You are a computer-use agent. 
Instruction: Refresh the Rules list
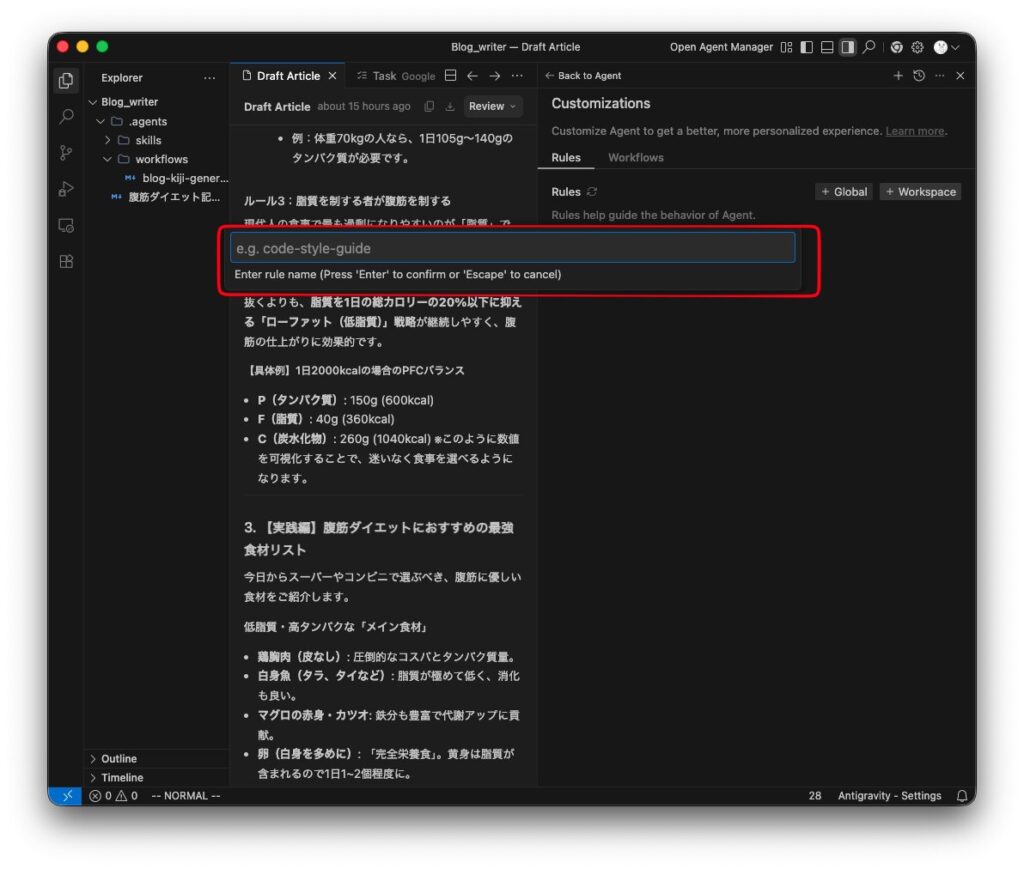(x=592, y=192)
